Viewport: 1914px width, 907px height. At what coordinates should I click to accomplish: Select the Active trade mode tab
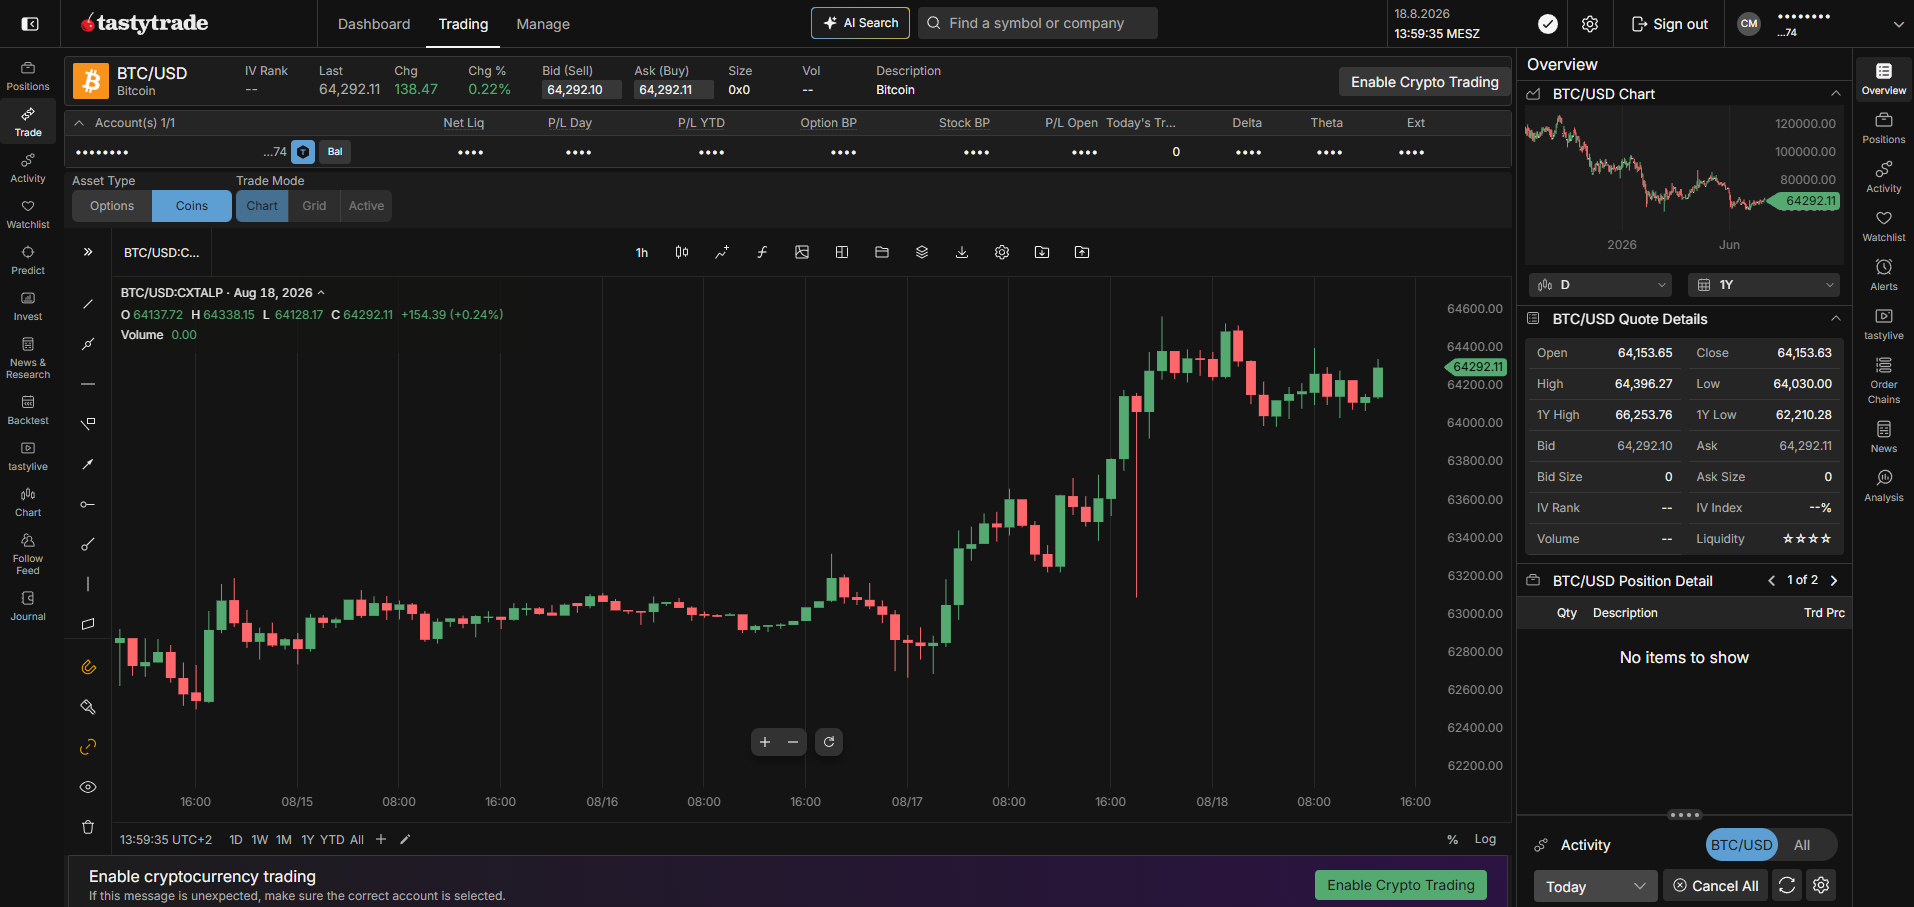[x=366, y=206]
